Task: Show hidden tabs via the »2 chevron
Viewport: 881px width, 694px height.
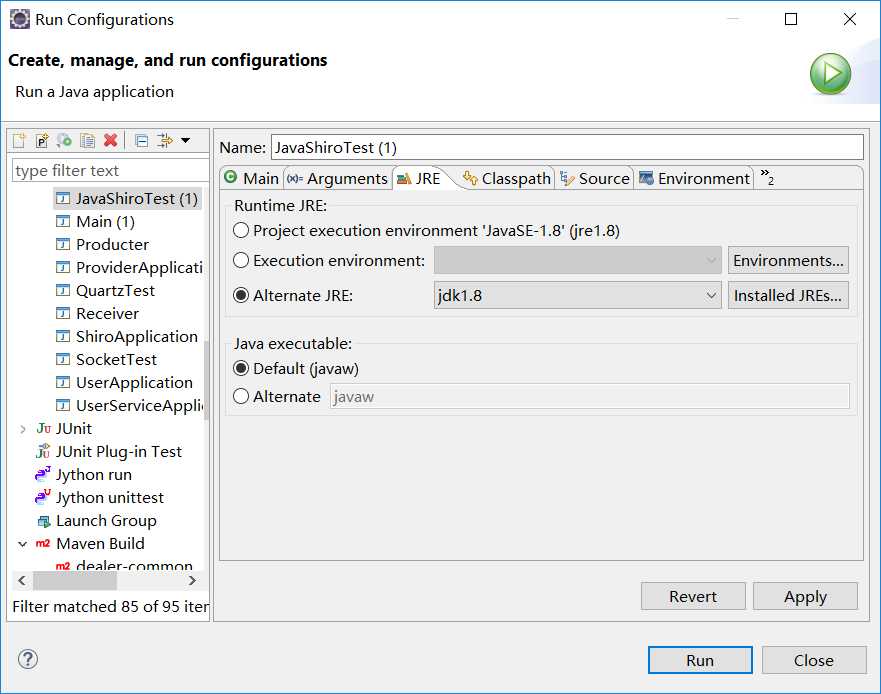Action: point(768,177)
